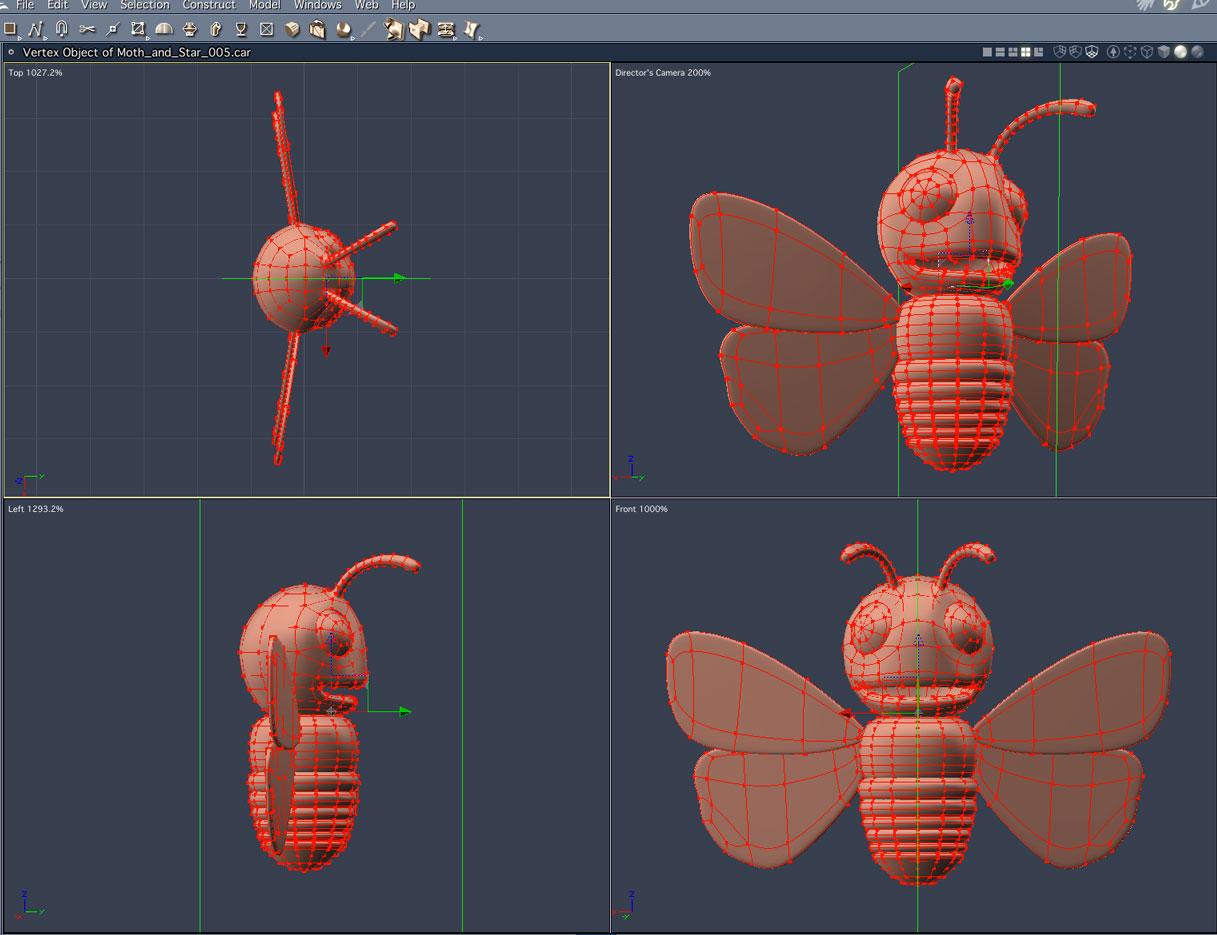The width and height of the screenshot is (1217, 935).
Task: Click the first twisted surface tool icon
Action: (394, 29)
